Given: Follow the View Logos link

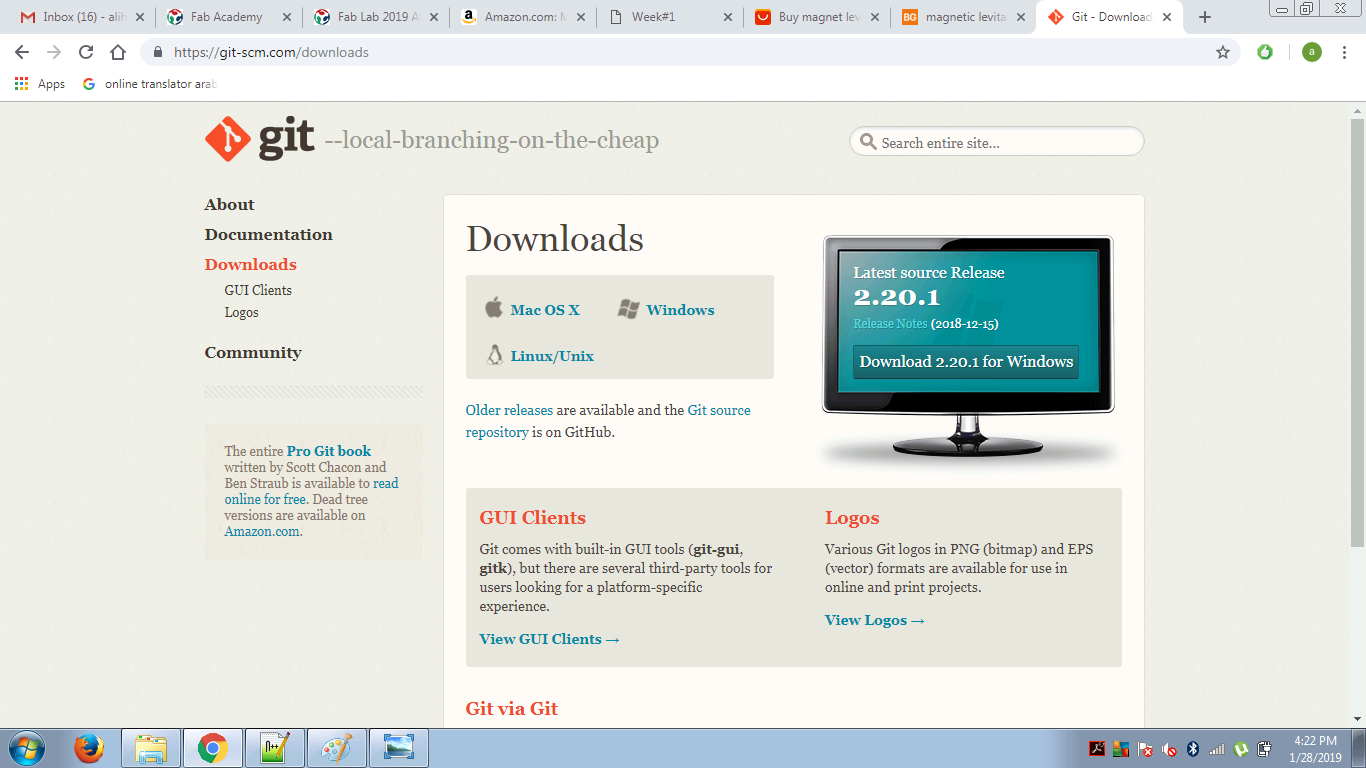Looking at the screenshot, I should pos(875,620).
